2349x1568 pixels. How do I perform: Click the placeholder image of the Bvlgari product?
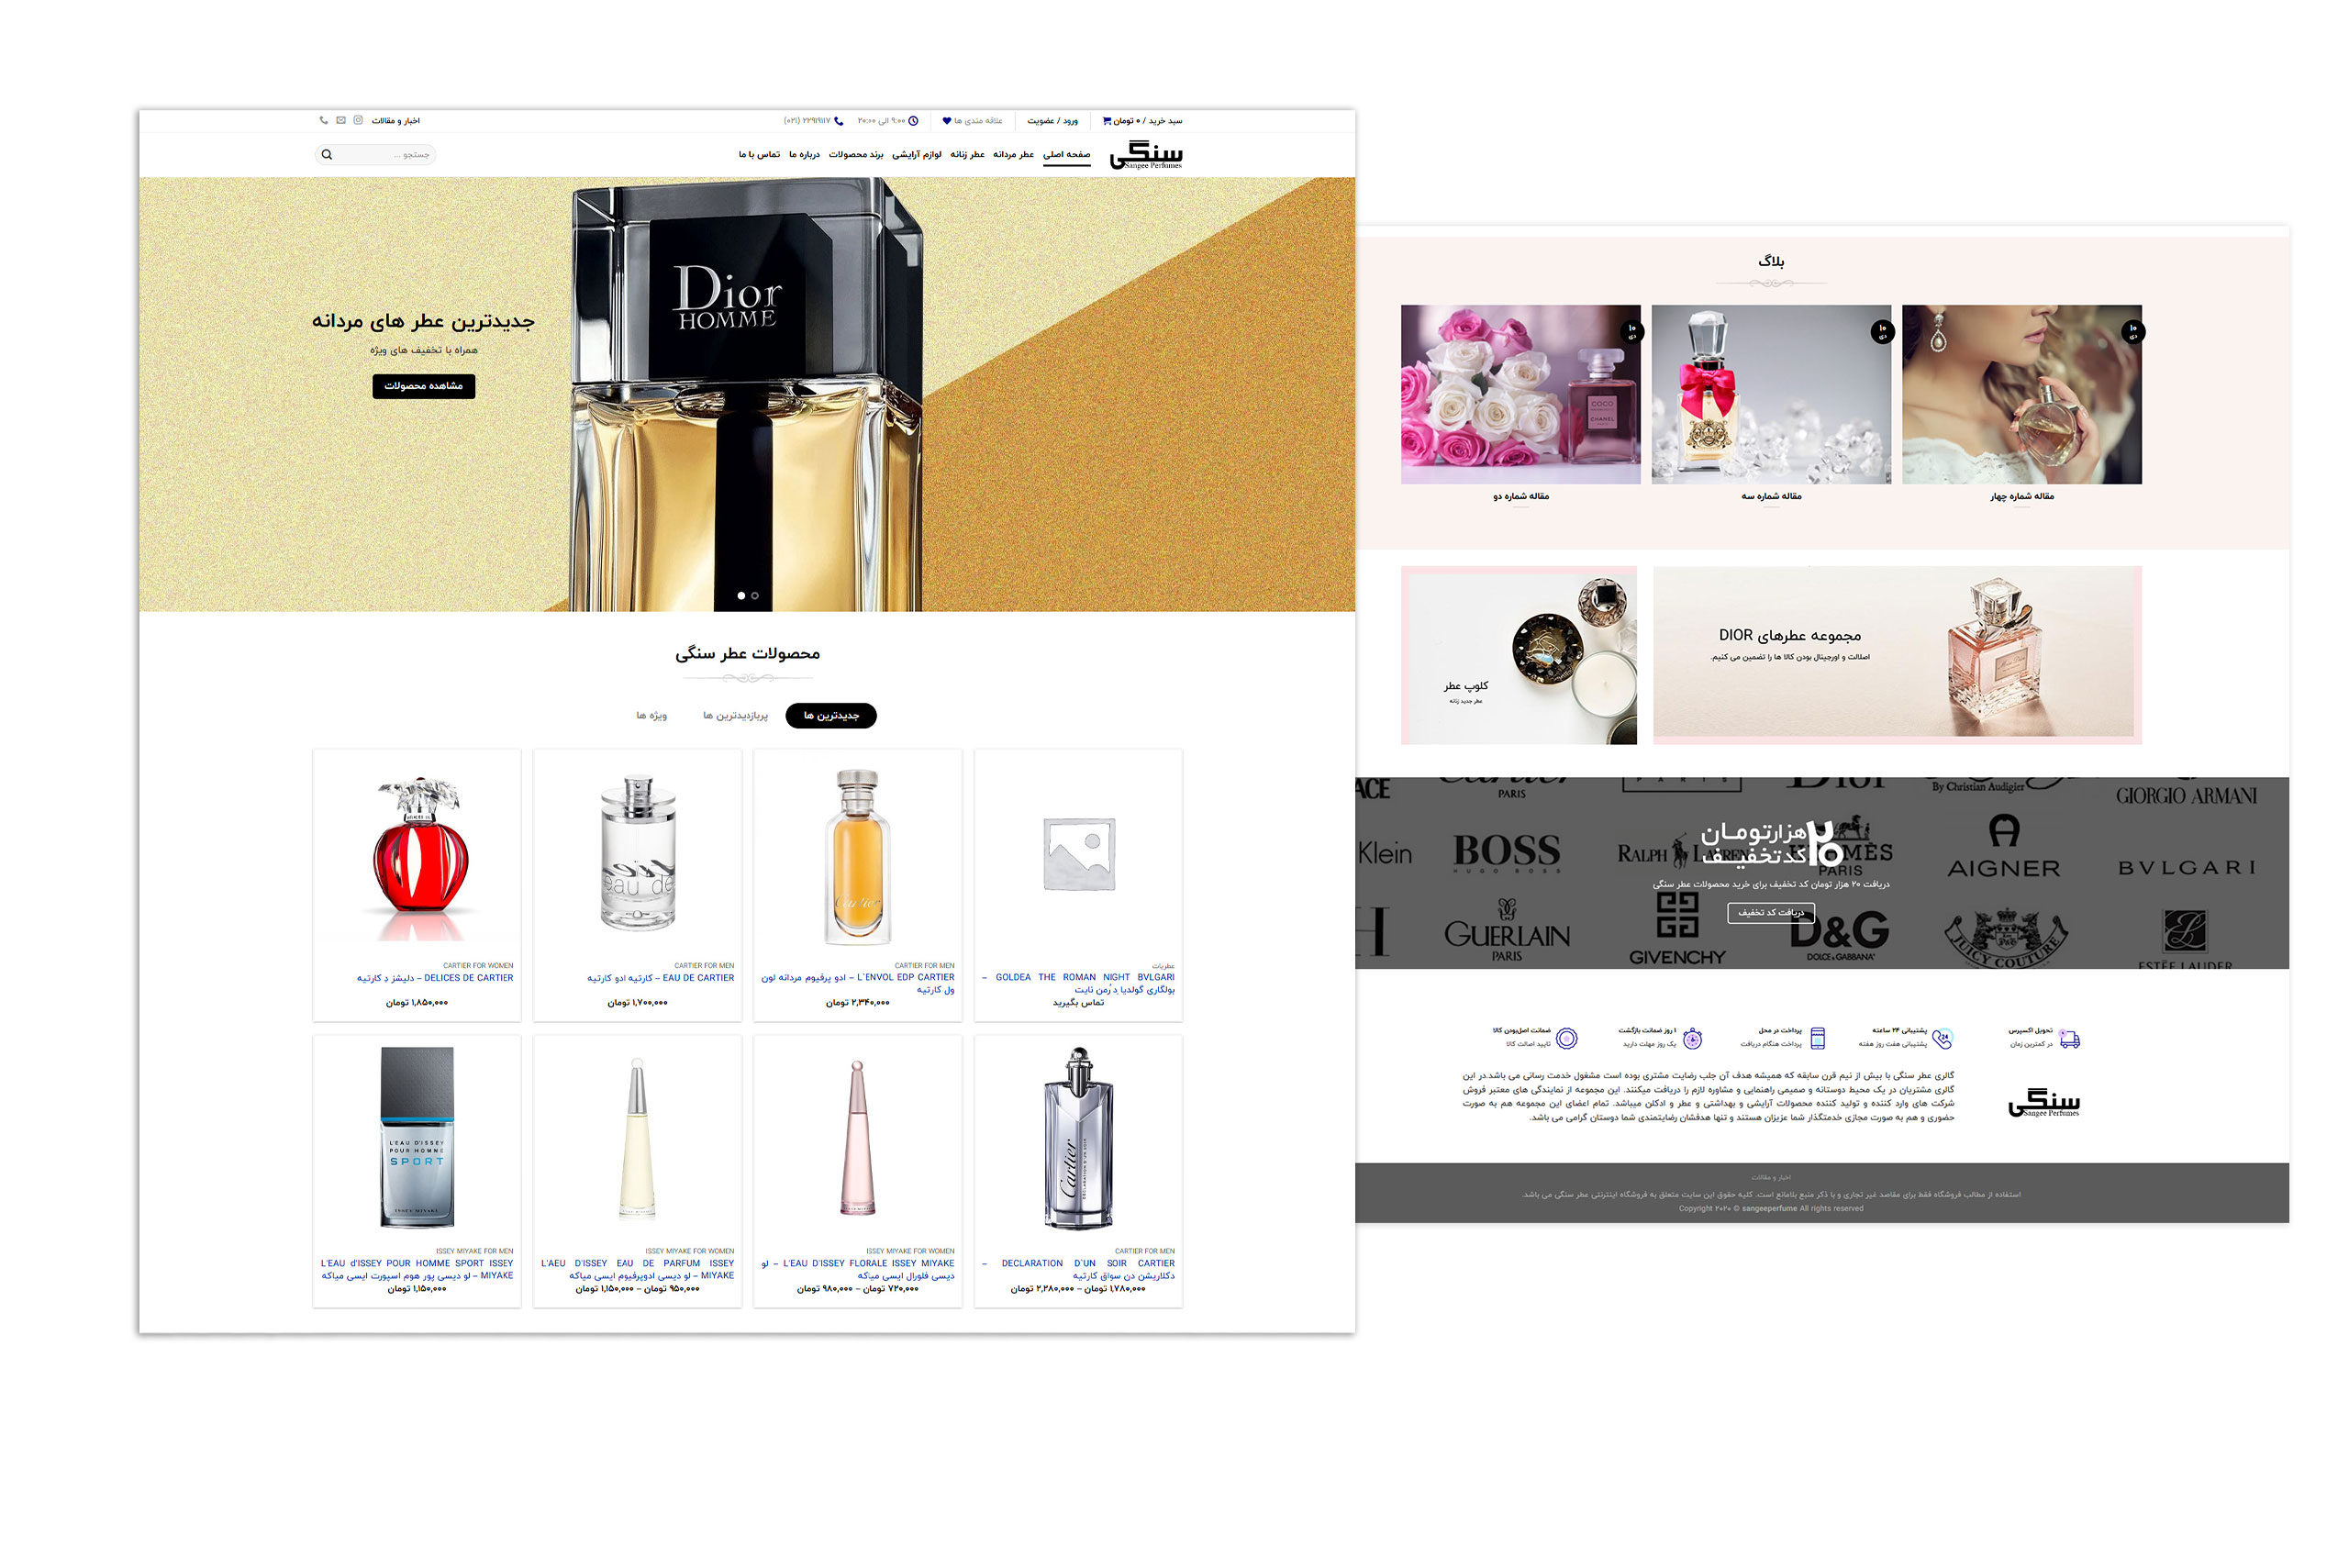pyautogui.click(x=1079, y=854)
